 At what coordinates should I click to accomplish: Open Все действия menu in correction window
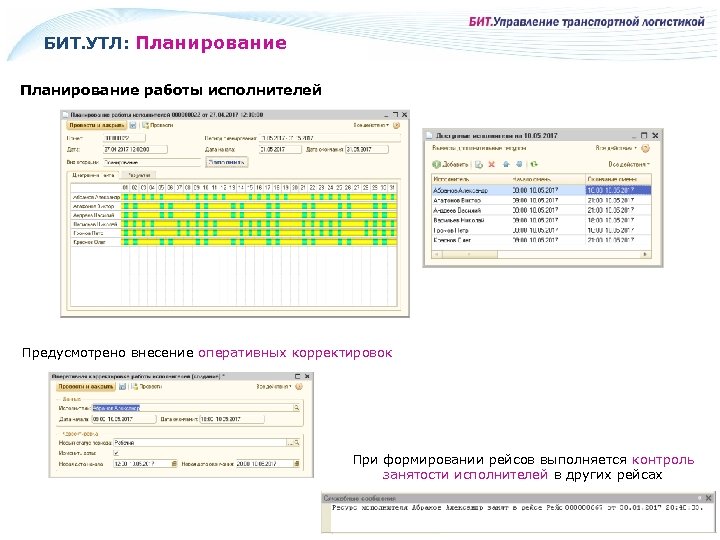pos(274,387)
